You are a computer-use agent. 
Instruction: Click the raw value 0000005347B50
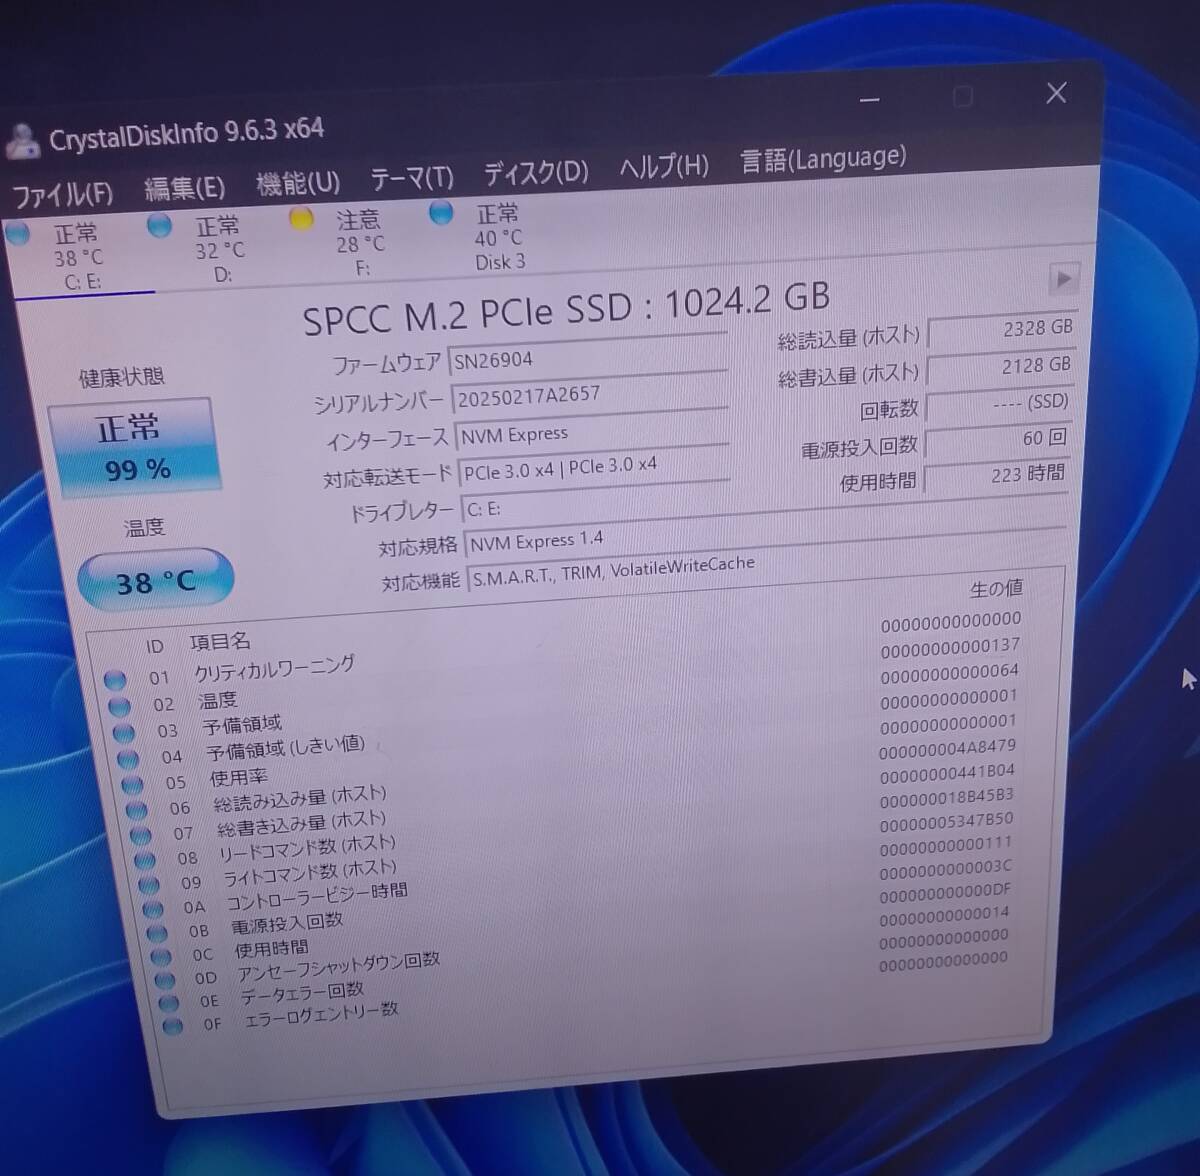946,823
